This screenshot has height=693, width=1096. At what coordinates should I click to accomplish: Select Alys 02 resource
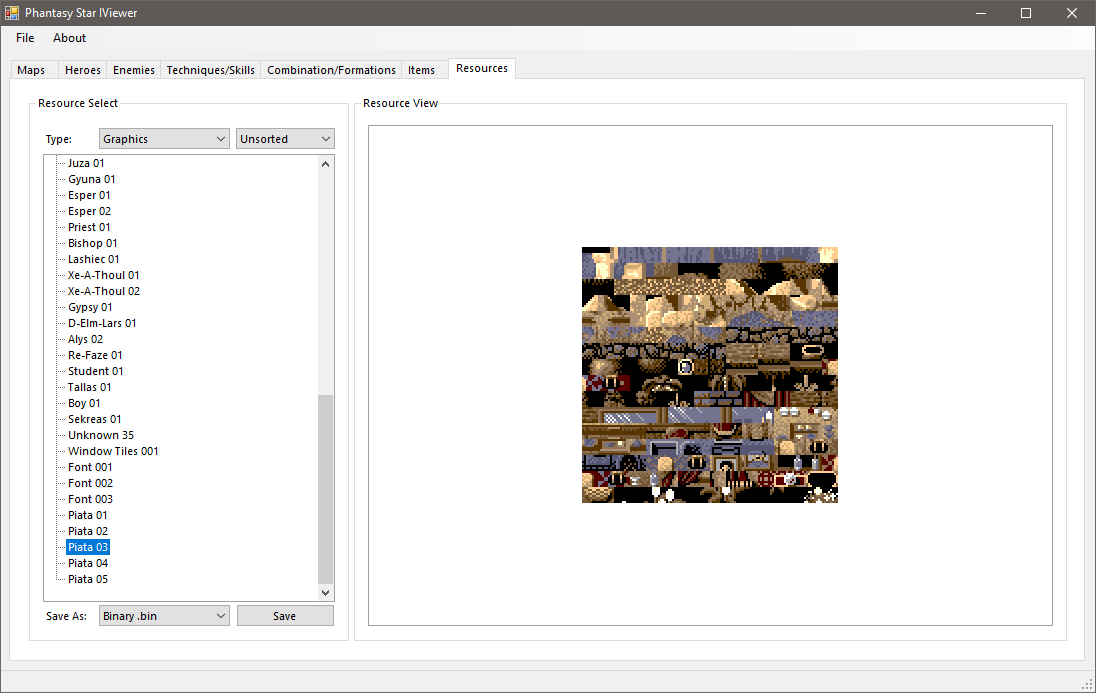(x=85, y=339)
